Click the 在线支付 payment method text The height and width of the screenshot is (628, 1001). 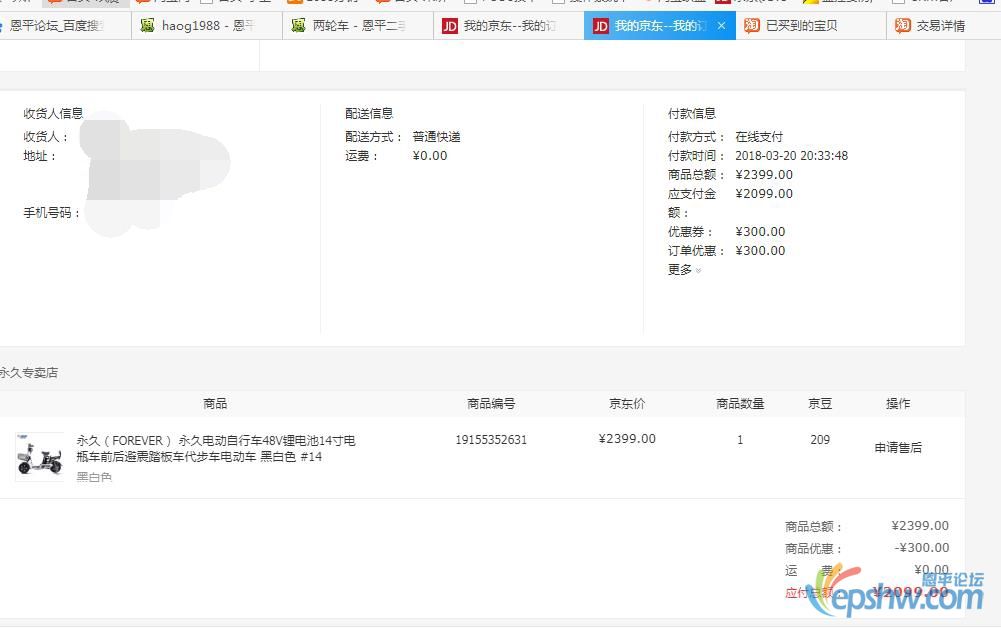pos(758,137)
